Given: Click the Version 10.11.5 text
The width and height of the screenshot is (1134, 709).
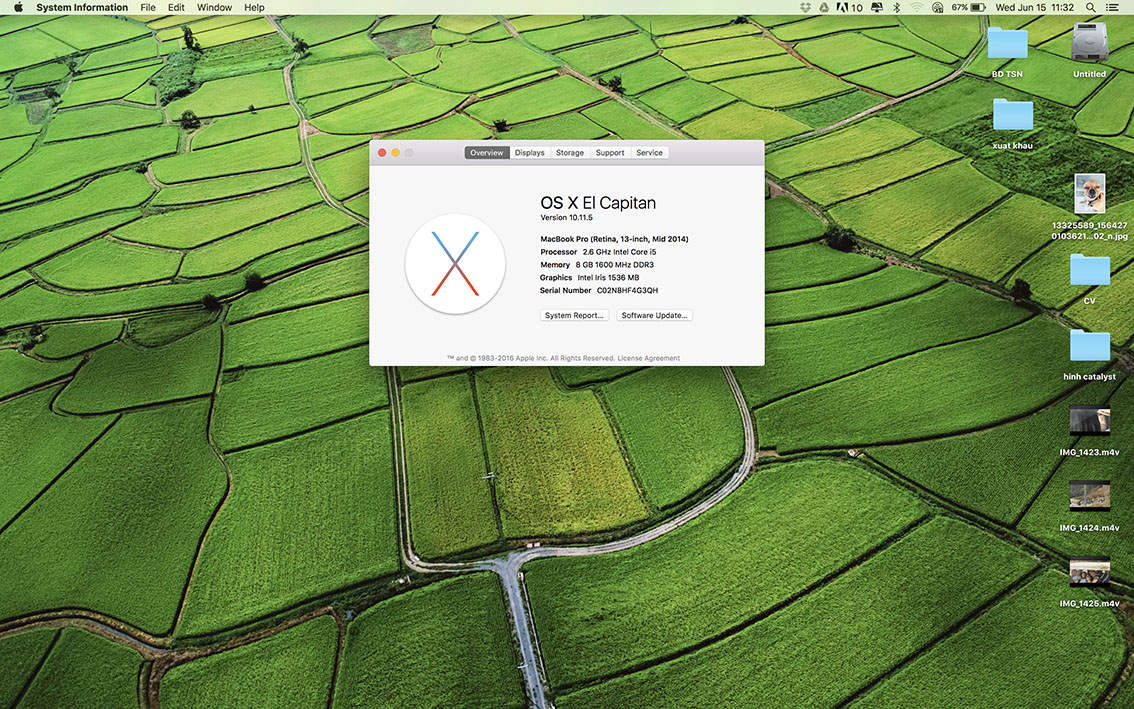Looking at the screenshot, I should 566,218.
